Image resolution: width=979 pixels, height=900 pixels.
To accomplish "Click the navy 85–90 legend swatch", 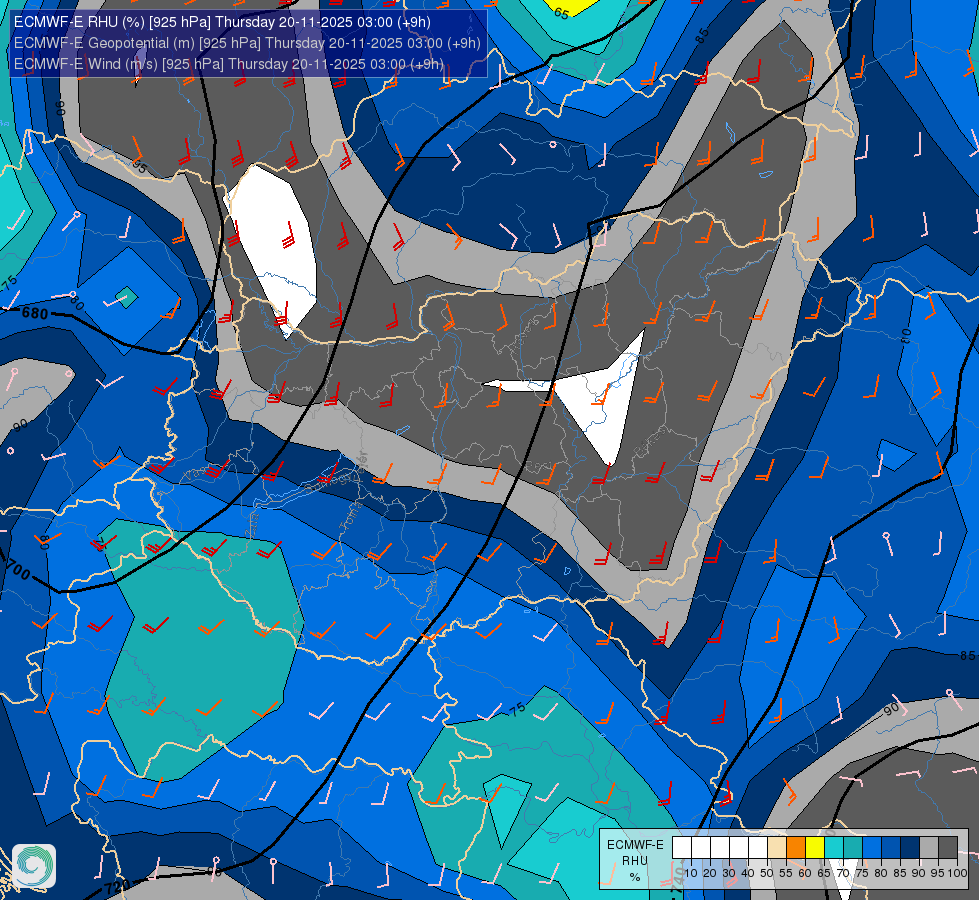I will [x=910, y=847].
